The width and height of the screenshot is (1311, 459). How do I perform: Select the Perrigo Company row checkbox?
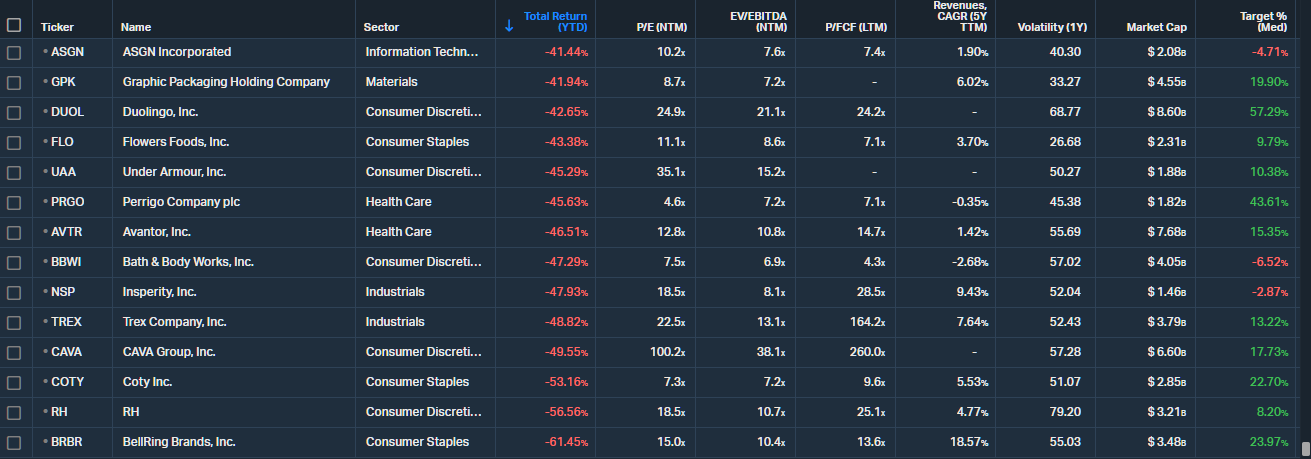tap(14, 202)
